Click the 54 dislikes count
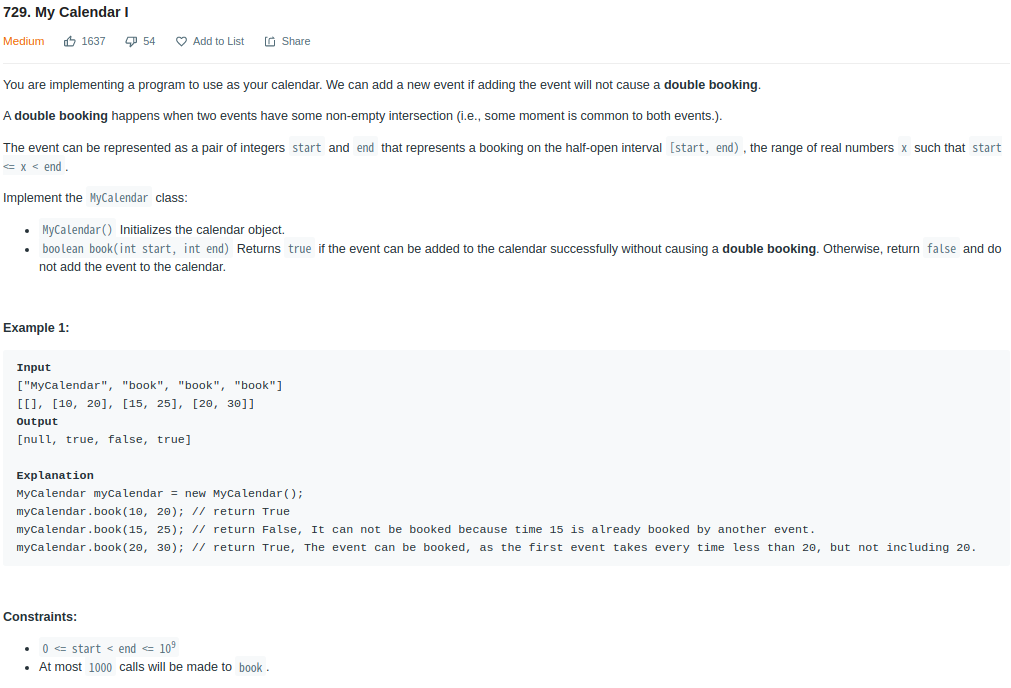 pos(149,41)
